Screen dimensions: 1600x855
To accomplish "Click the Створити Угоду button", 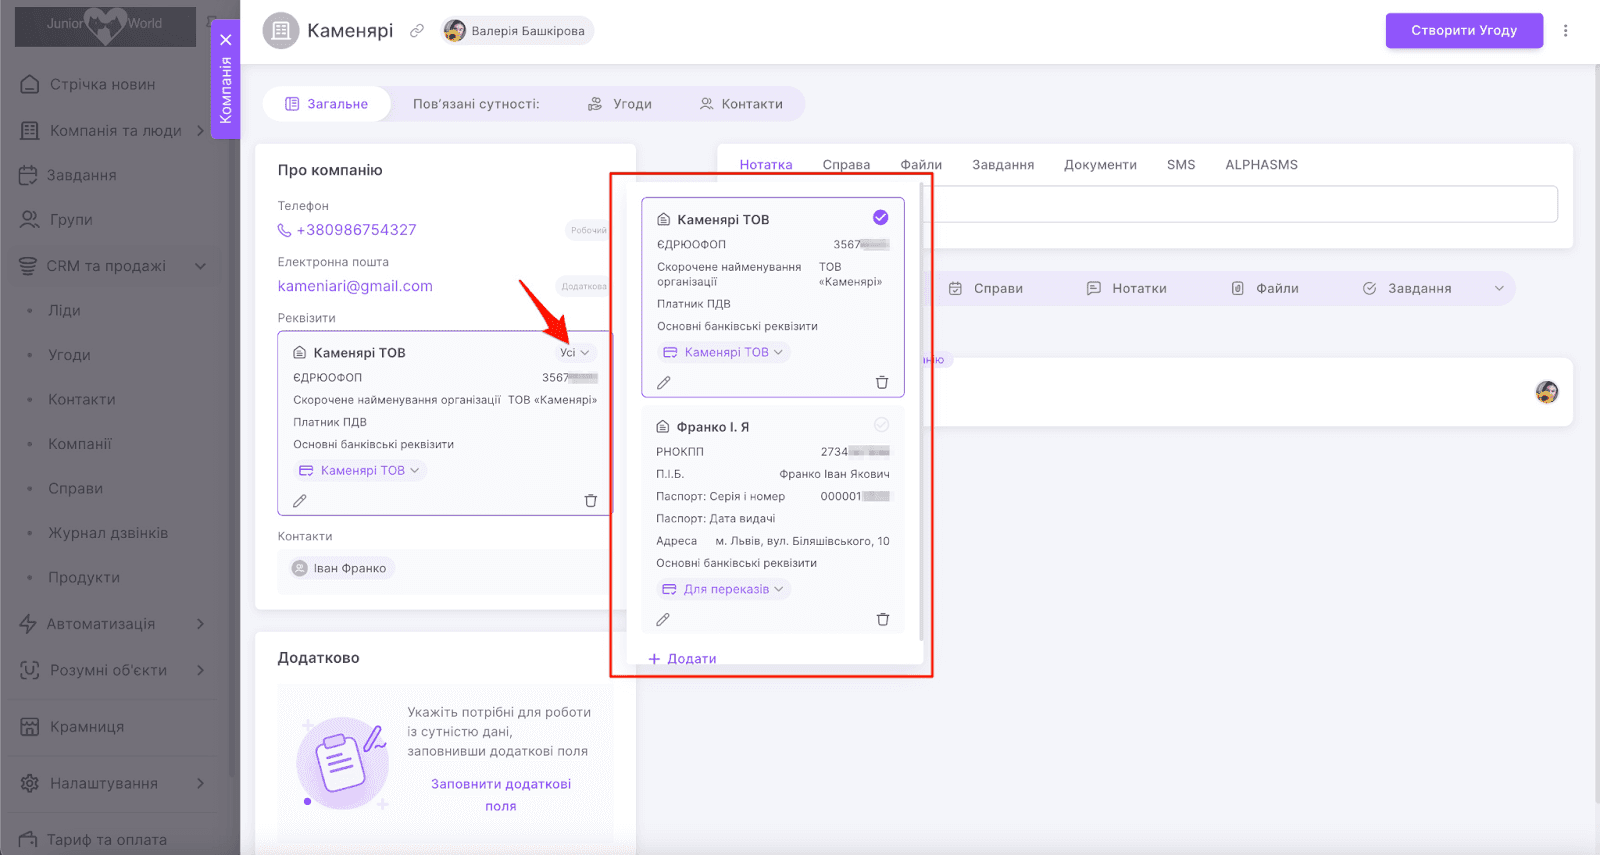I will [x=1463, y=31].
